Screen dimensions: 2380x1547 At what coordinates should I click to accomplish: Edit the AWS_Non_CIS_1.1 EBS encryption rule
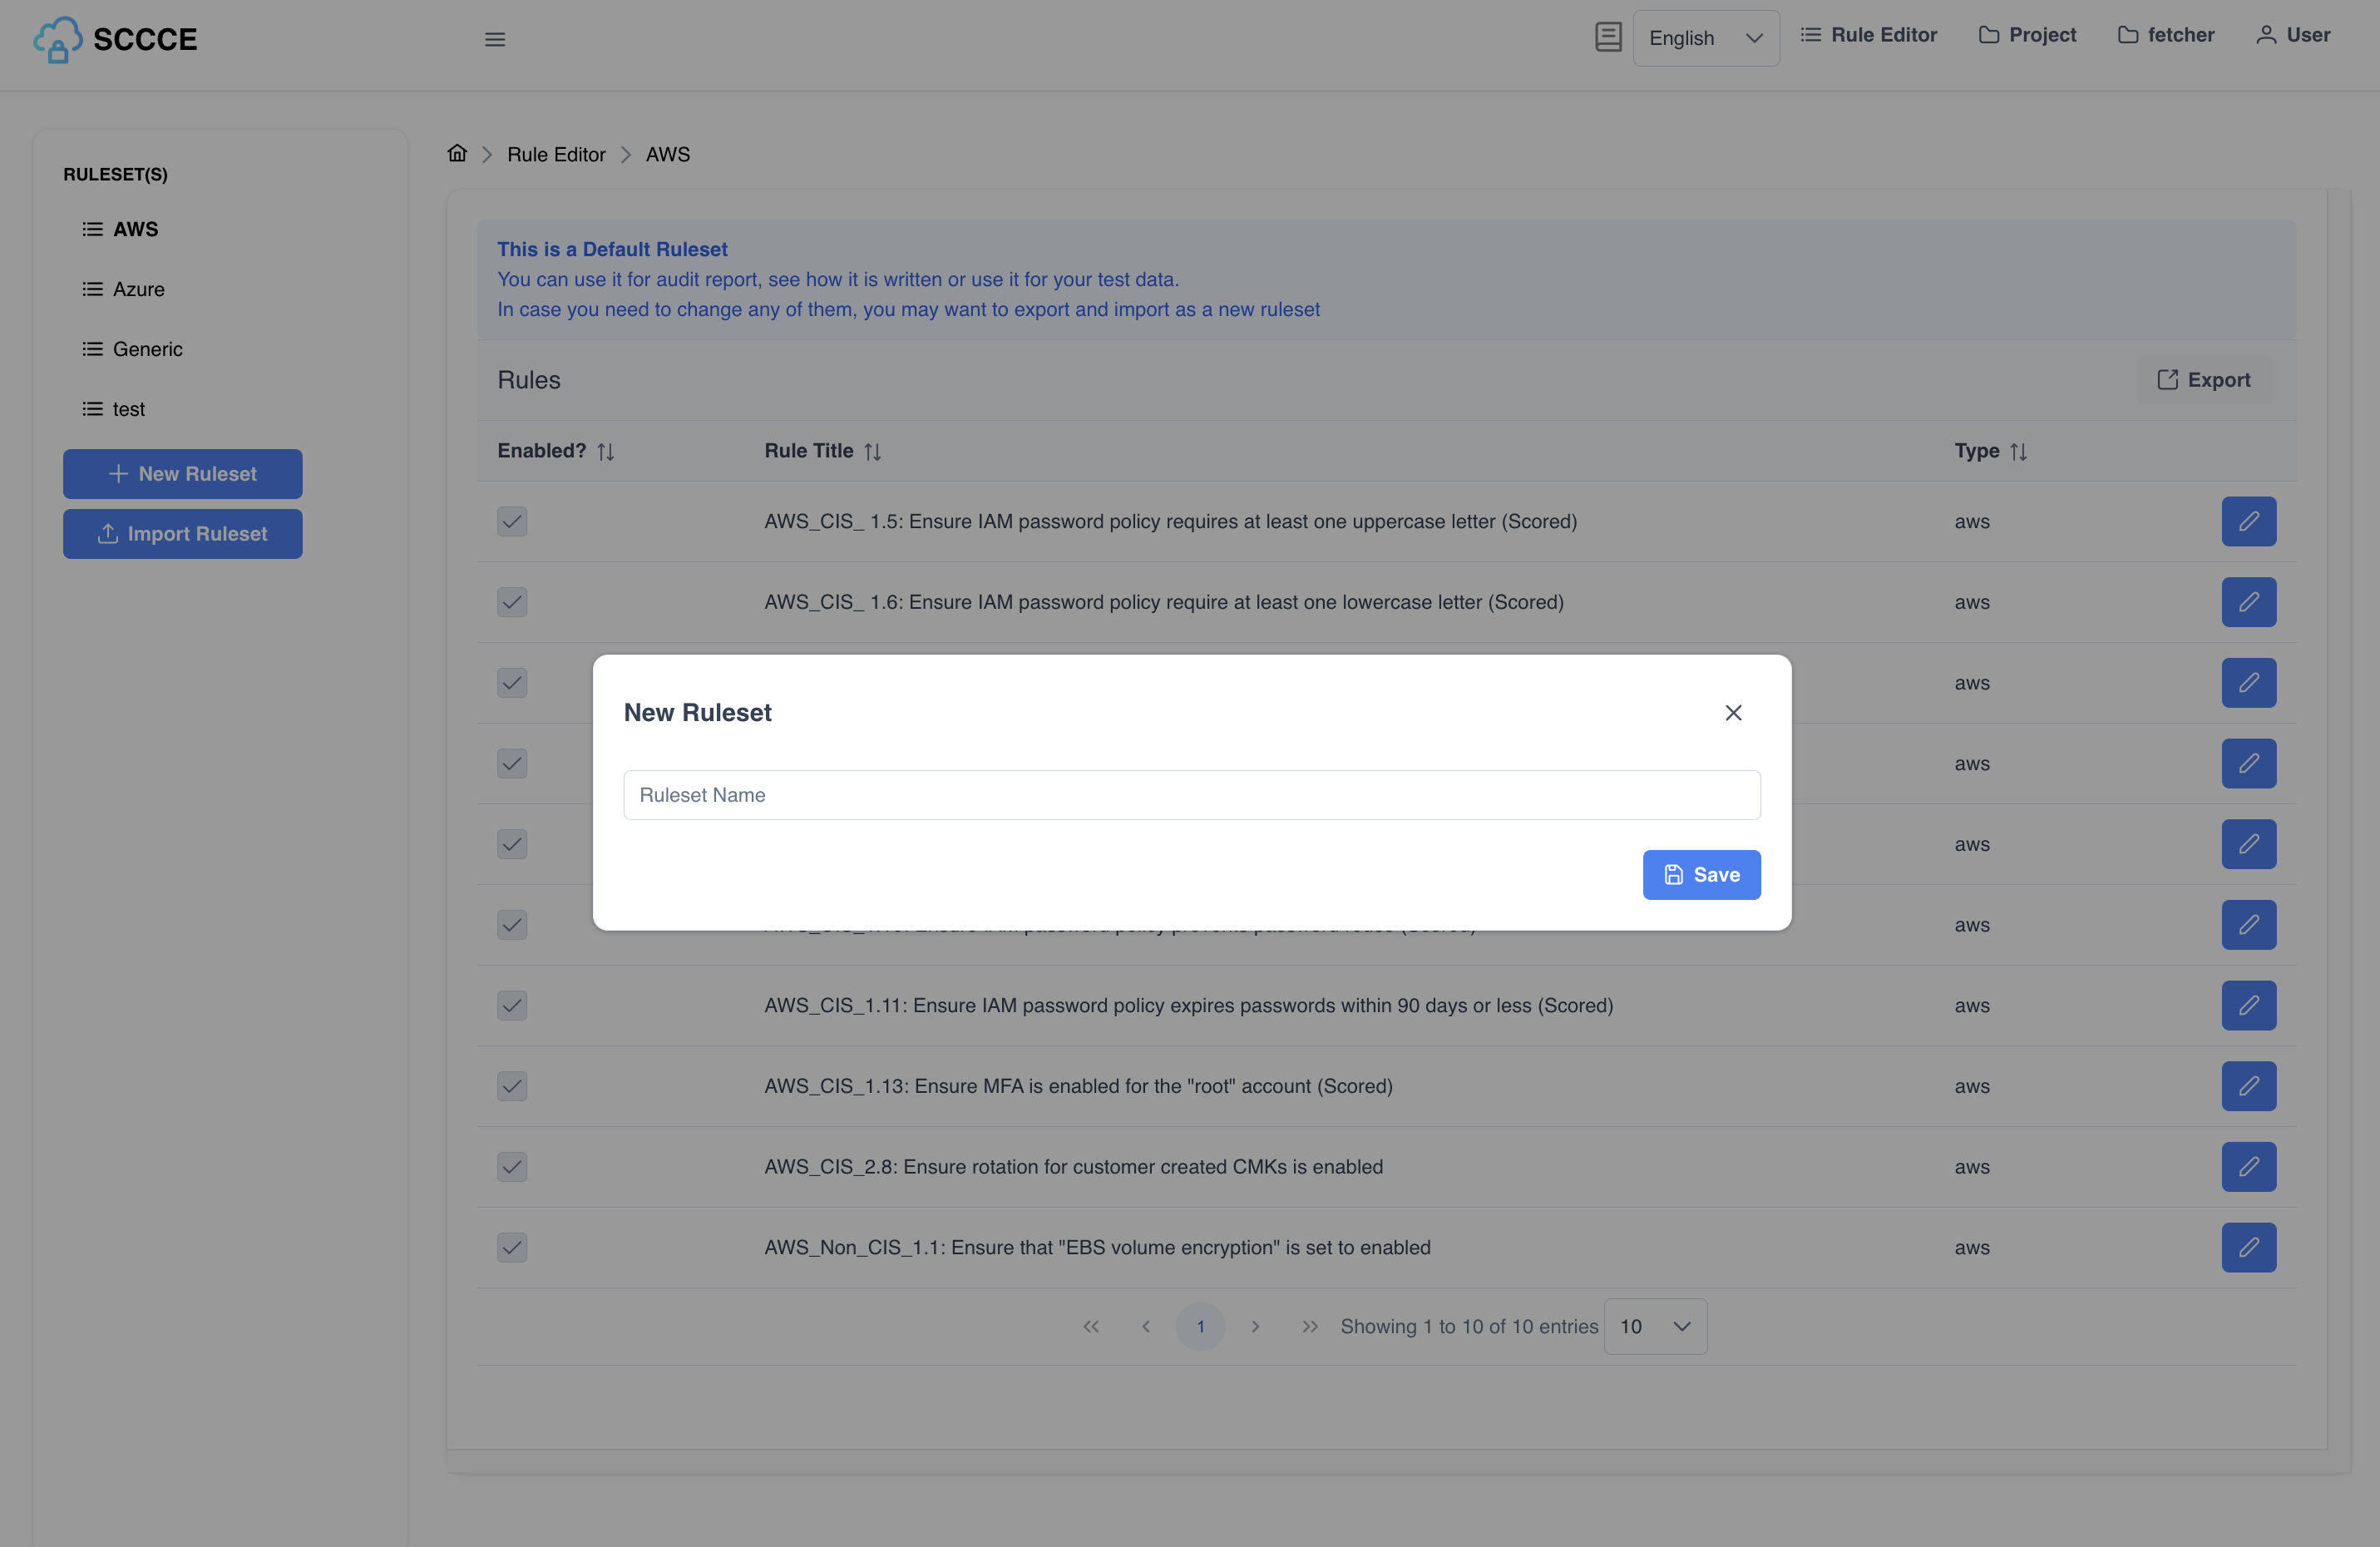click(x=2248, y=1247)
